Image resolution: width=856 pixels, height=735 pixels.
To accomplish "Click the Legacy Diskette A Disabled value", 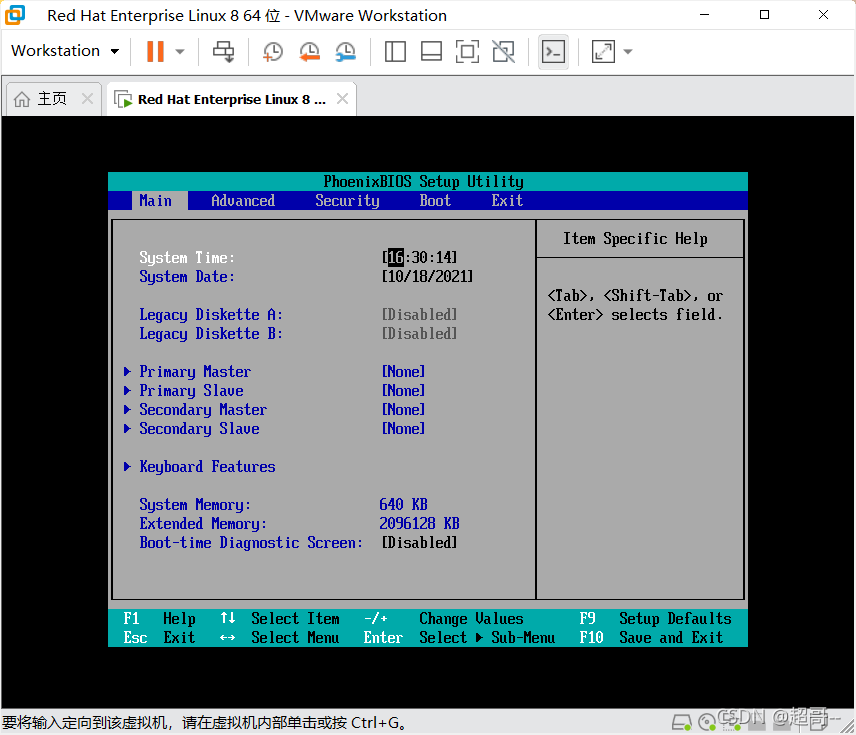I will coord(419,315).
